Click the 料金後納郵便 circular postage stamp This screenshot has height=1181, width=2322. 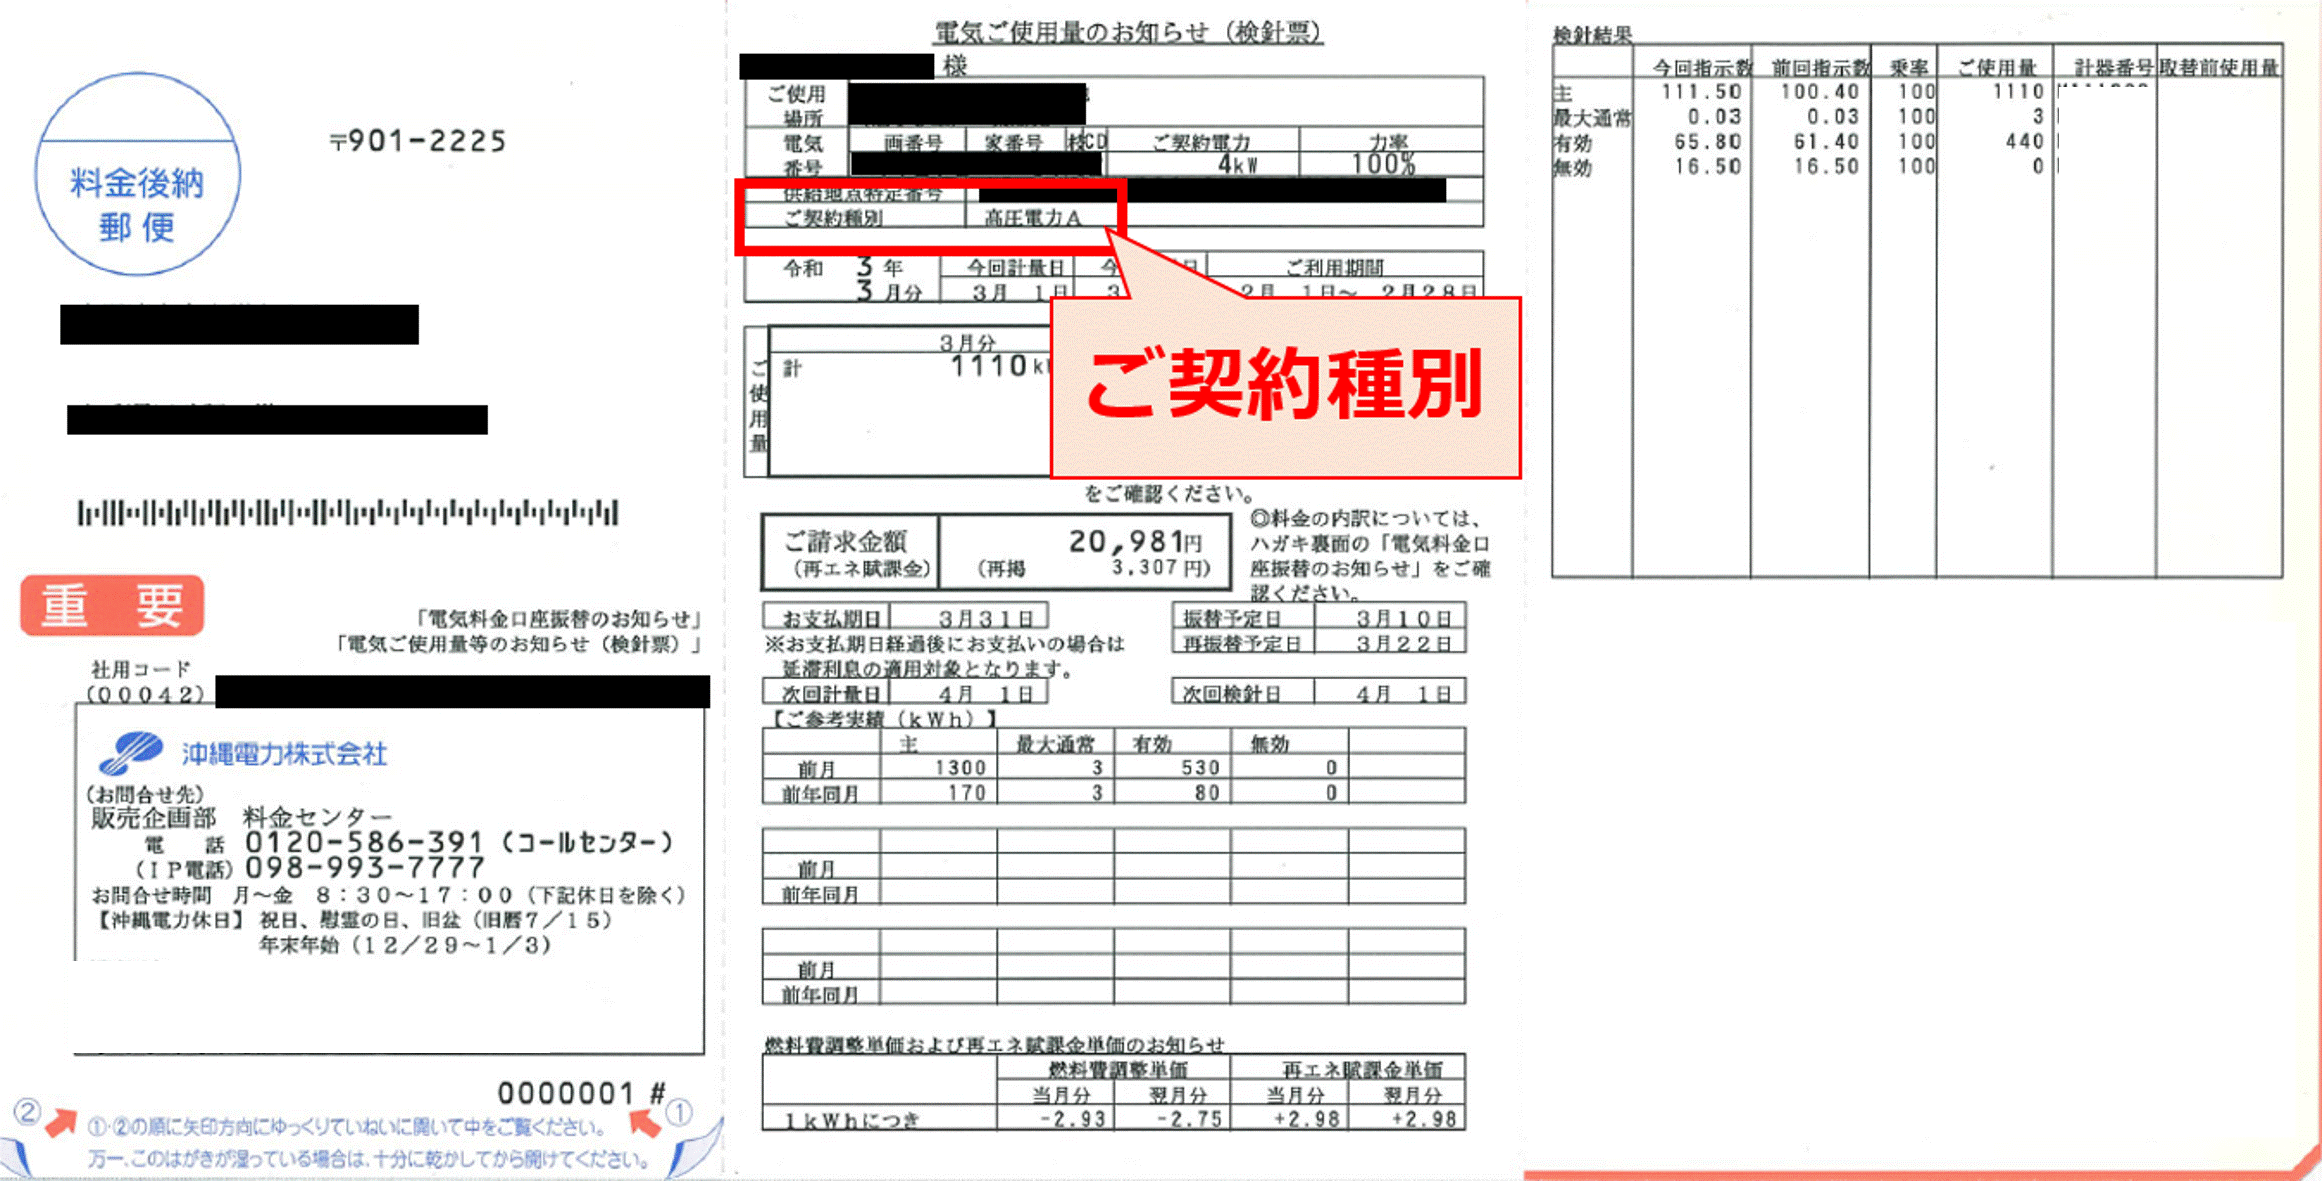point(137,174)
